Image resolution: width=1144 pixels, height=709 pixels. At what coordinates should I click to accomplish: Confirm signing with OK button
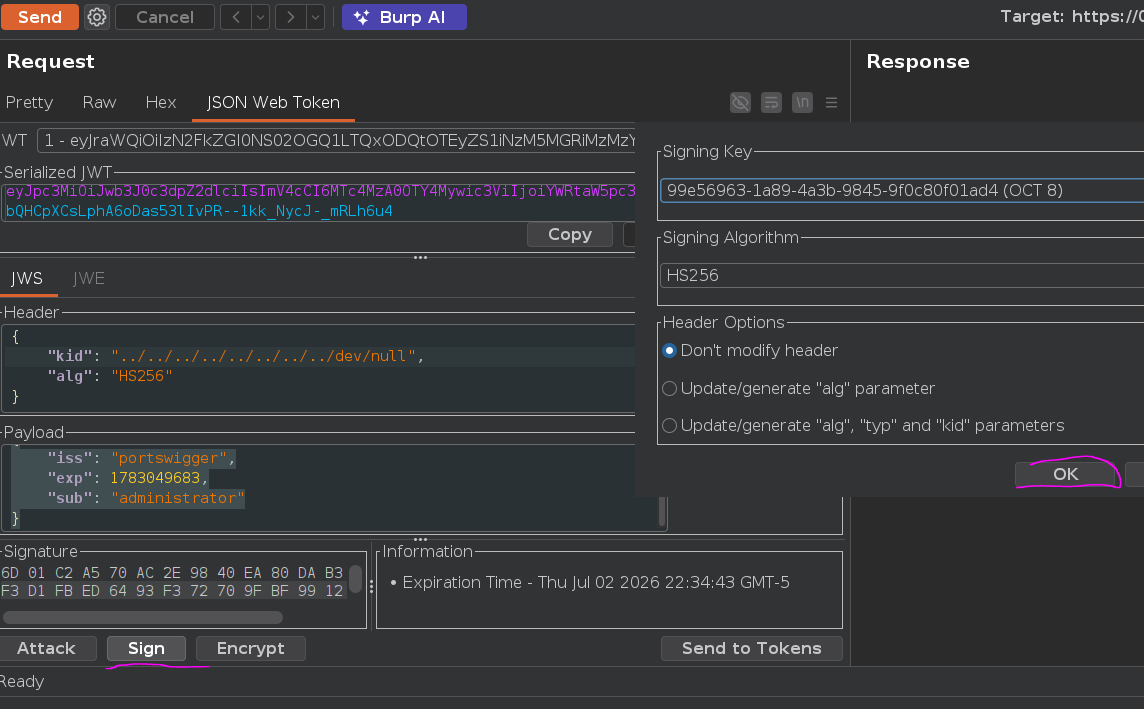click(x=1066, y=474)
